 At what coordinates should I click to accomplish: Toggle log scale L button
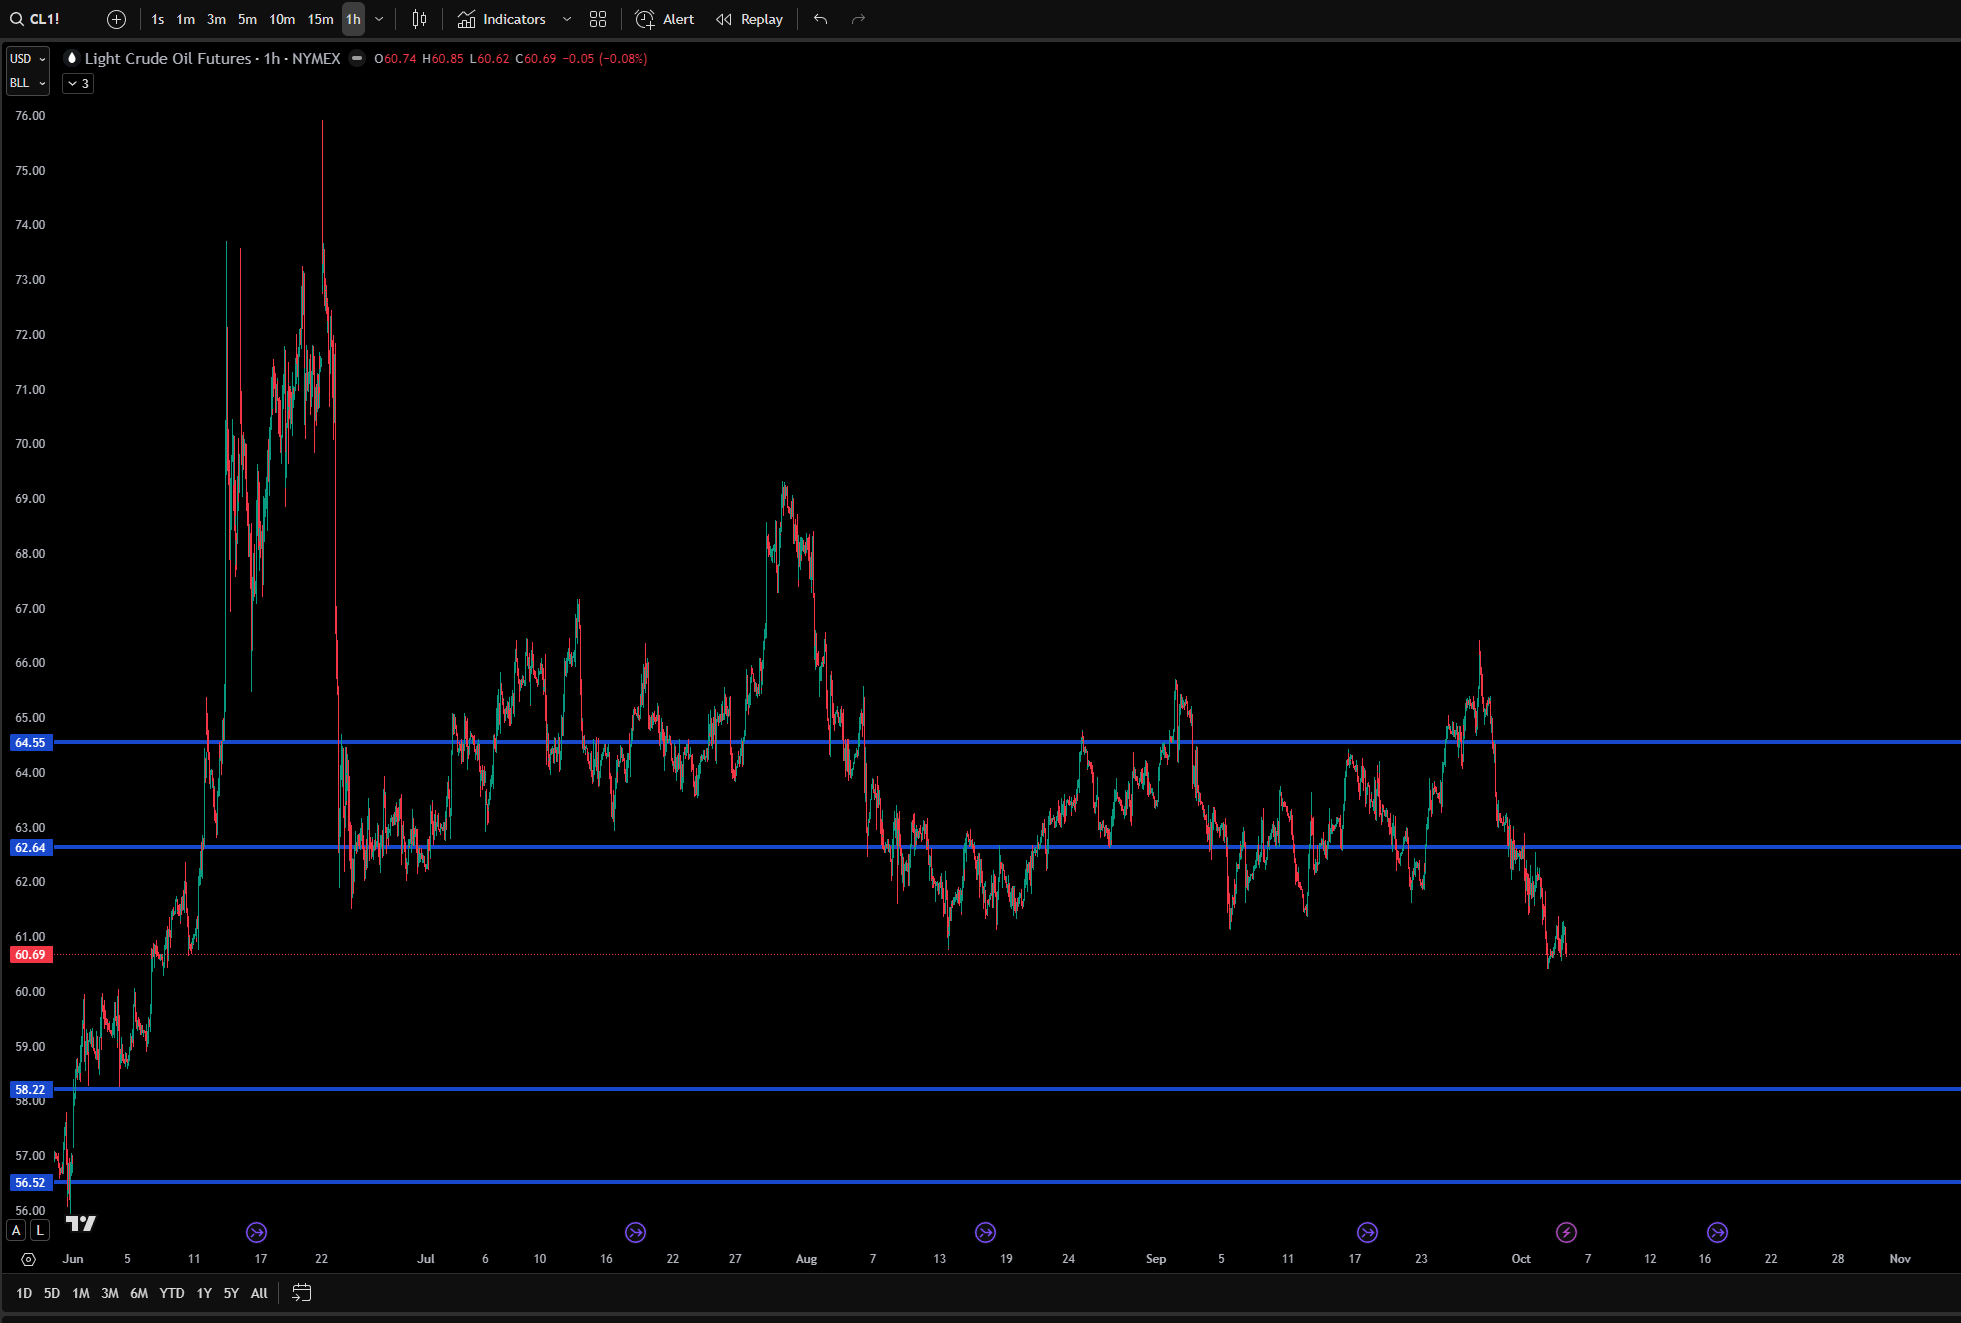point(40,1230)
